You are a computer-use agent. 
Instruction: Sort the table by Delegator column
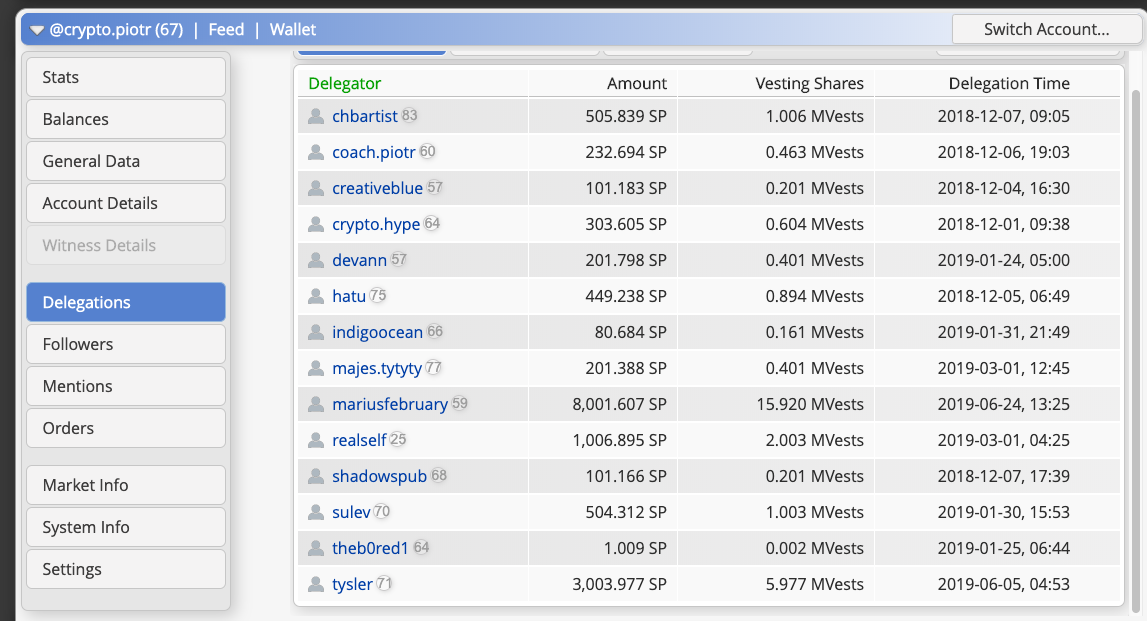click(x=344, y=84)
